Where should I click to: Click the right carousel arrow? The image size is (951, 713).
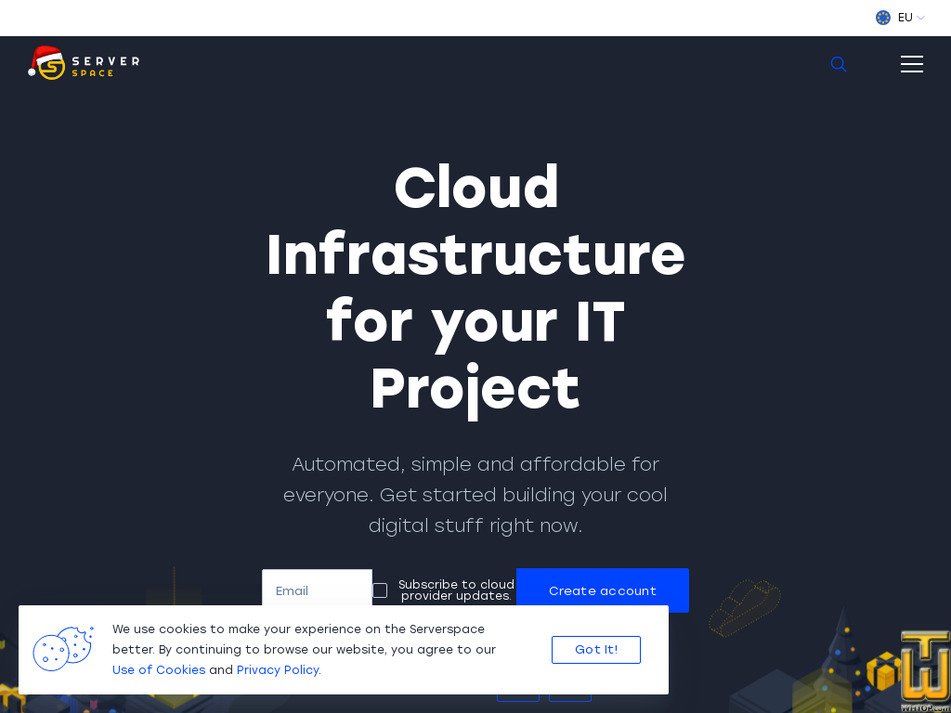click(x=570, y=697)
